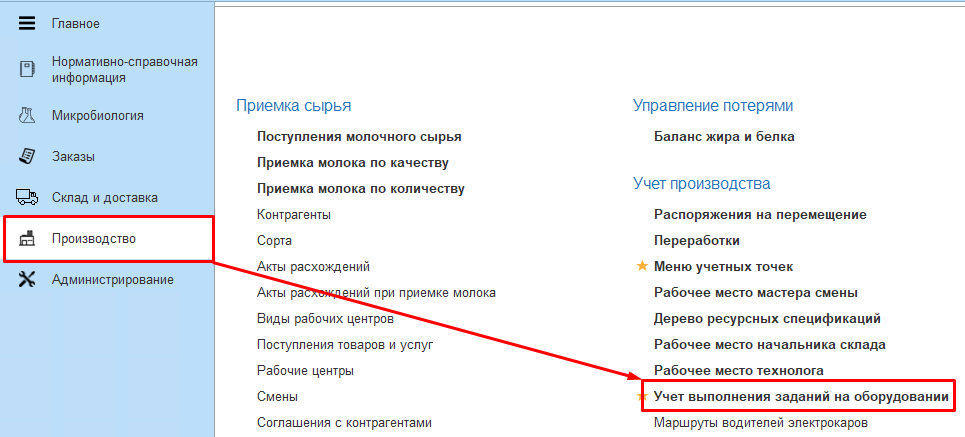Open Нормативно-справочная информация section
This screenshot has width=965, height=437.
(x=124, y=70)
